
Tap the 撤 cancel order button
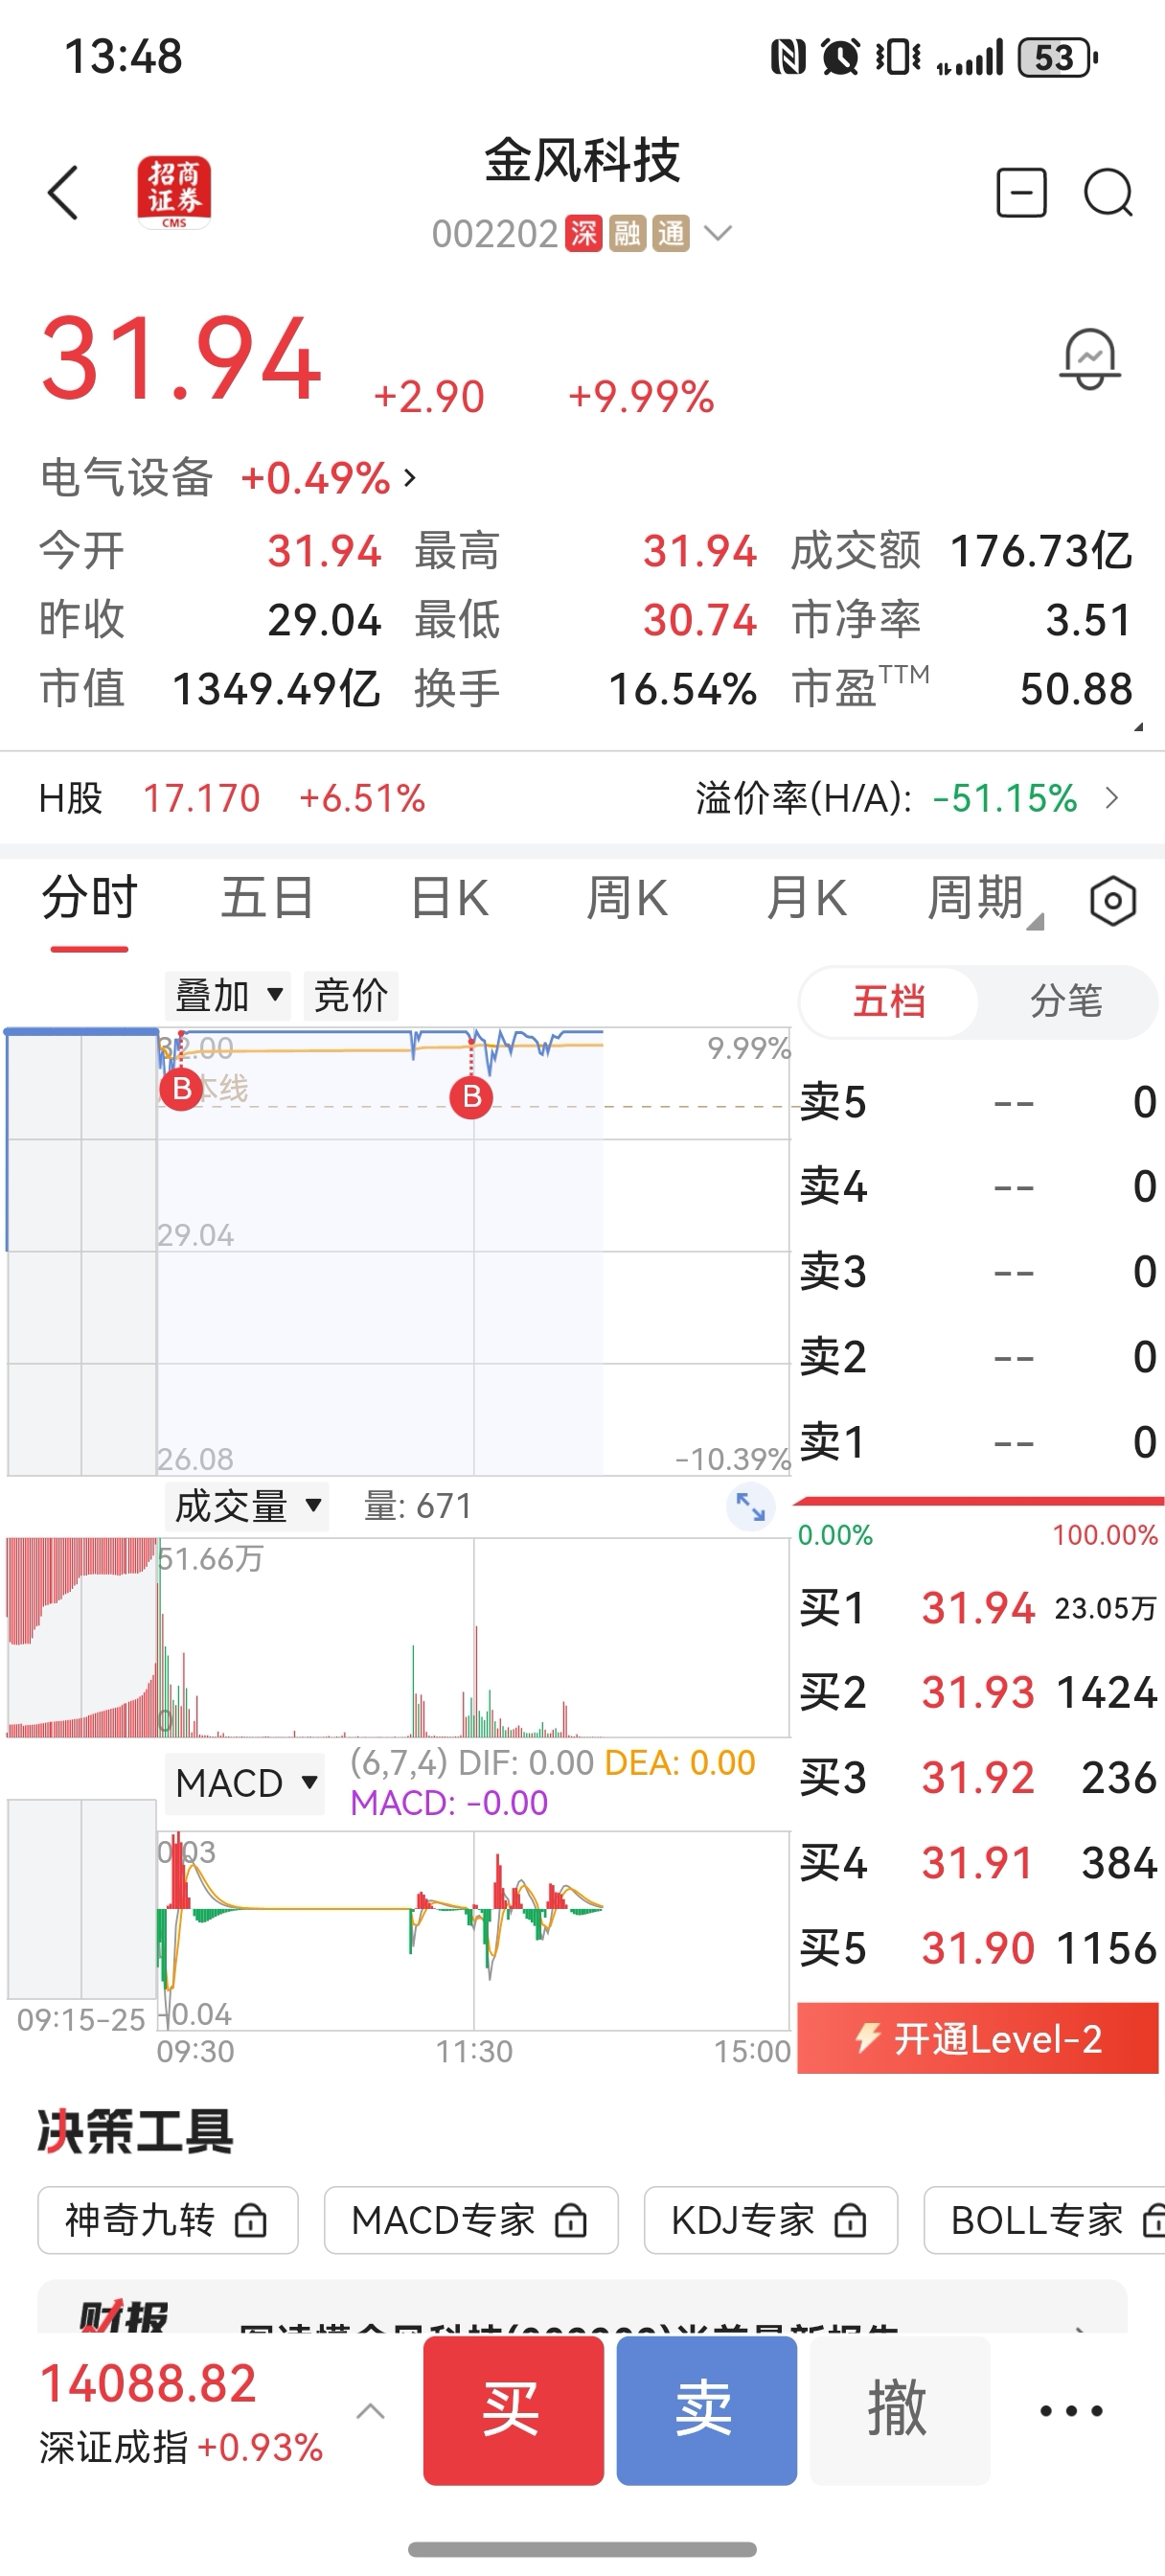point(899,2410)
